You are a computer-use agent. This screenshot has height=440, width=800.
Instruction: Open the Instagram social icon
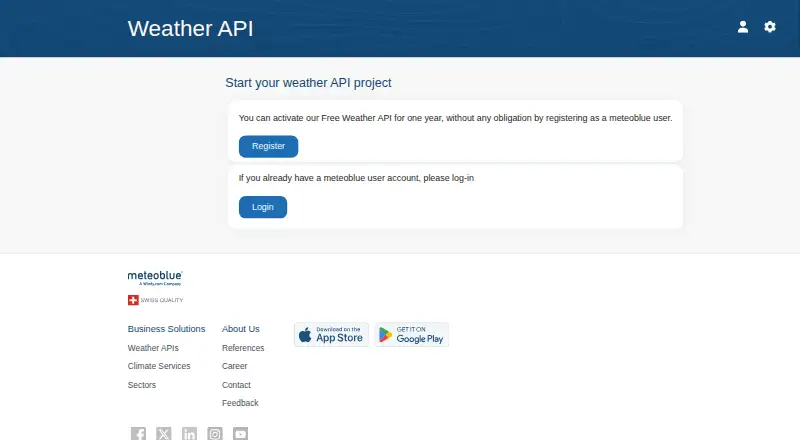pyautogui.click(x=215, y=434)
